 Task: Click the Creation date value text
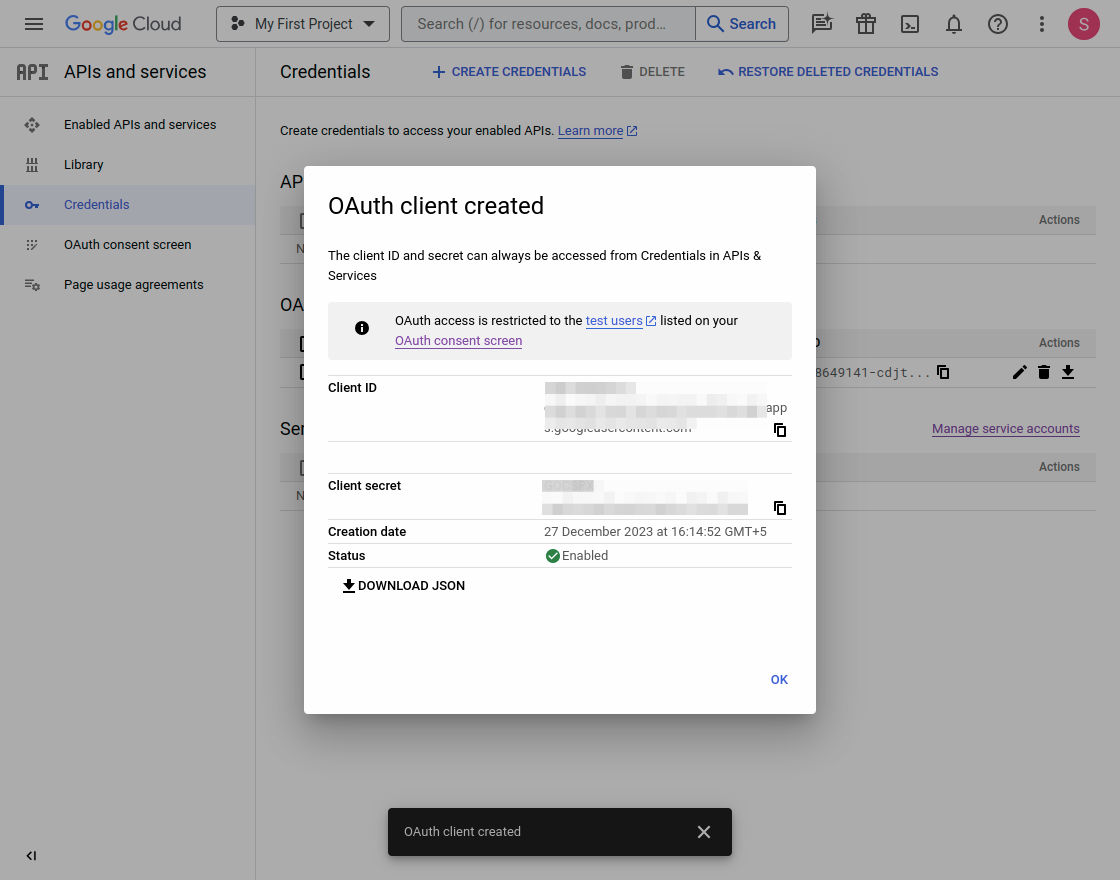[655, 531]
